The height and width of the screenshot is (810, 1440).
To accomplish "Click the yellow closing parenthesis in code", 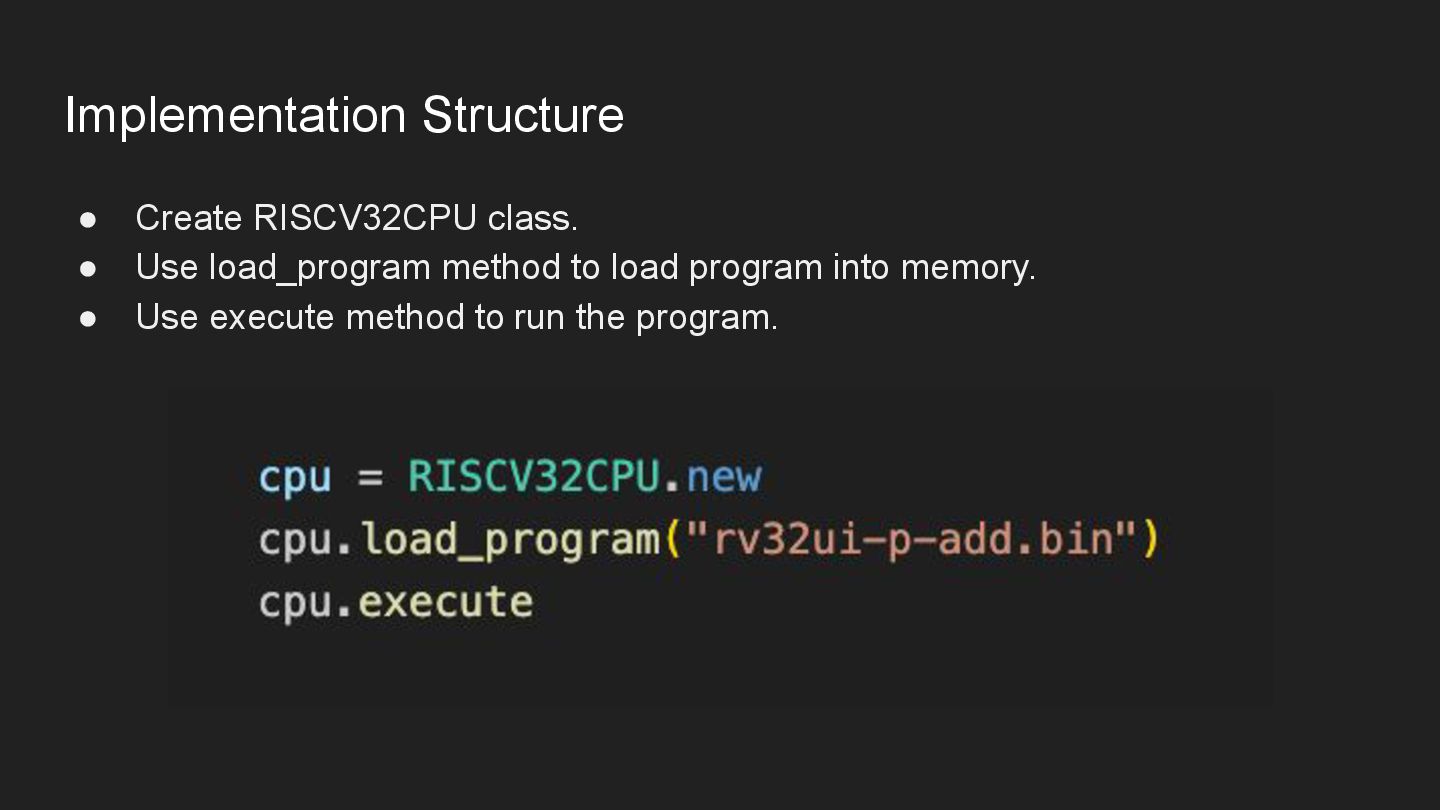I will point(1149,540).
